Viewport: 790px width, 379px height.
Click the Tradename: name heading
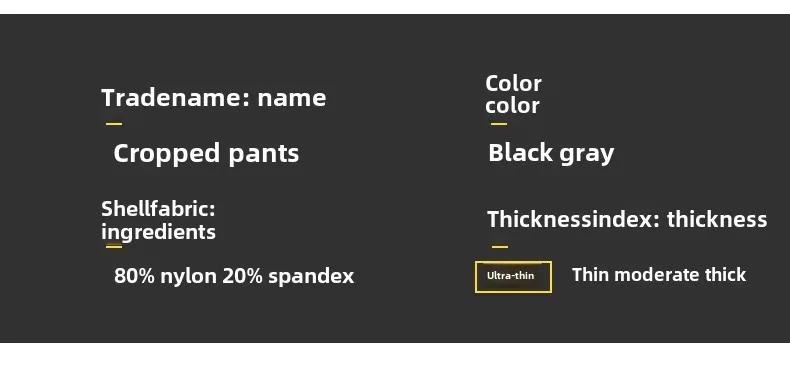point(214,97)
